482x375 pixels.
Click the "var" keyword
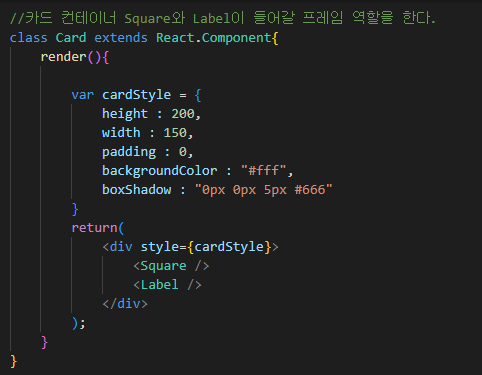pos(82,95)
